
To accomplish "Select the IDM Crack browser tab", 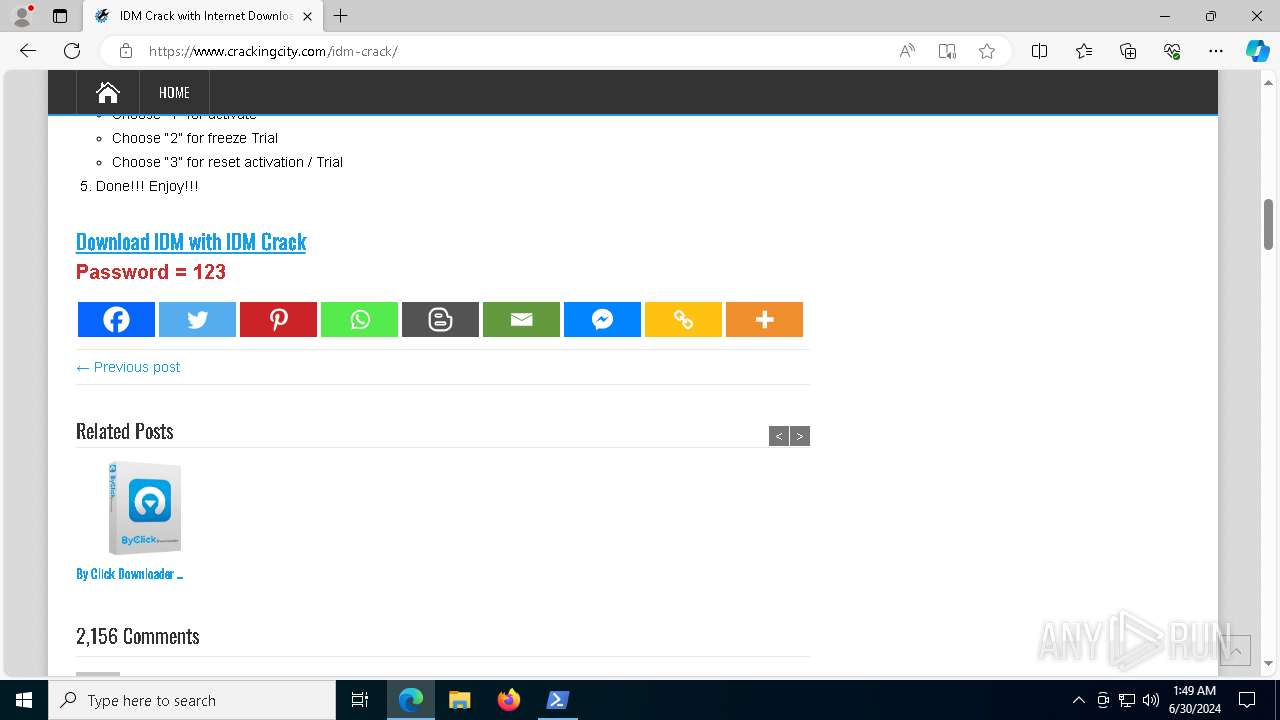I will pyautogui.click(x=204, y=16).
